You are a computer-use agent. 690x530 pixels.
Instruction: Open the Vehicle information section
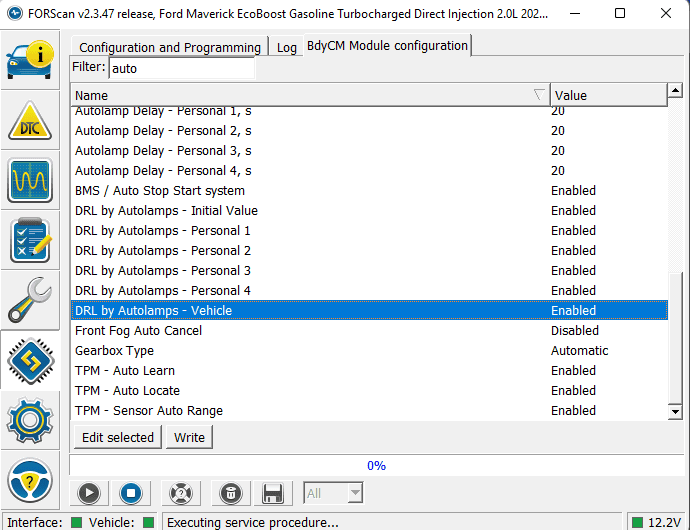30,60
